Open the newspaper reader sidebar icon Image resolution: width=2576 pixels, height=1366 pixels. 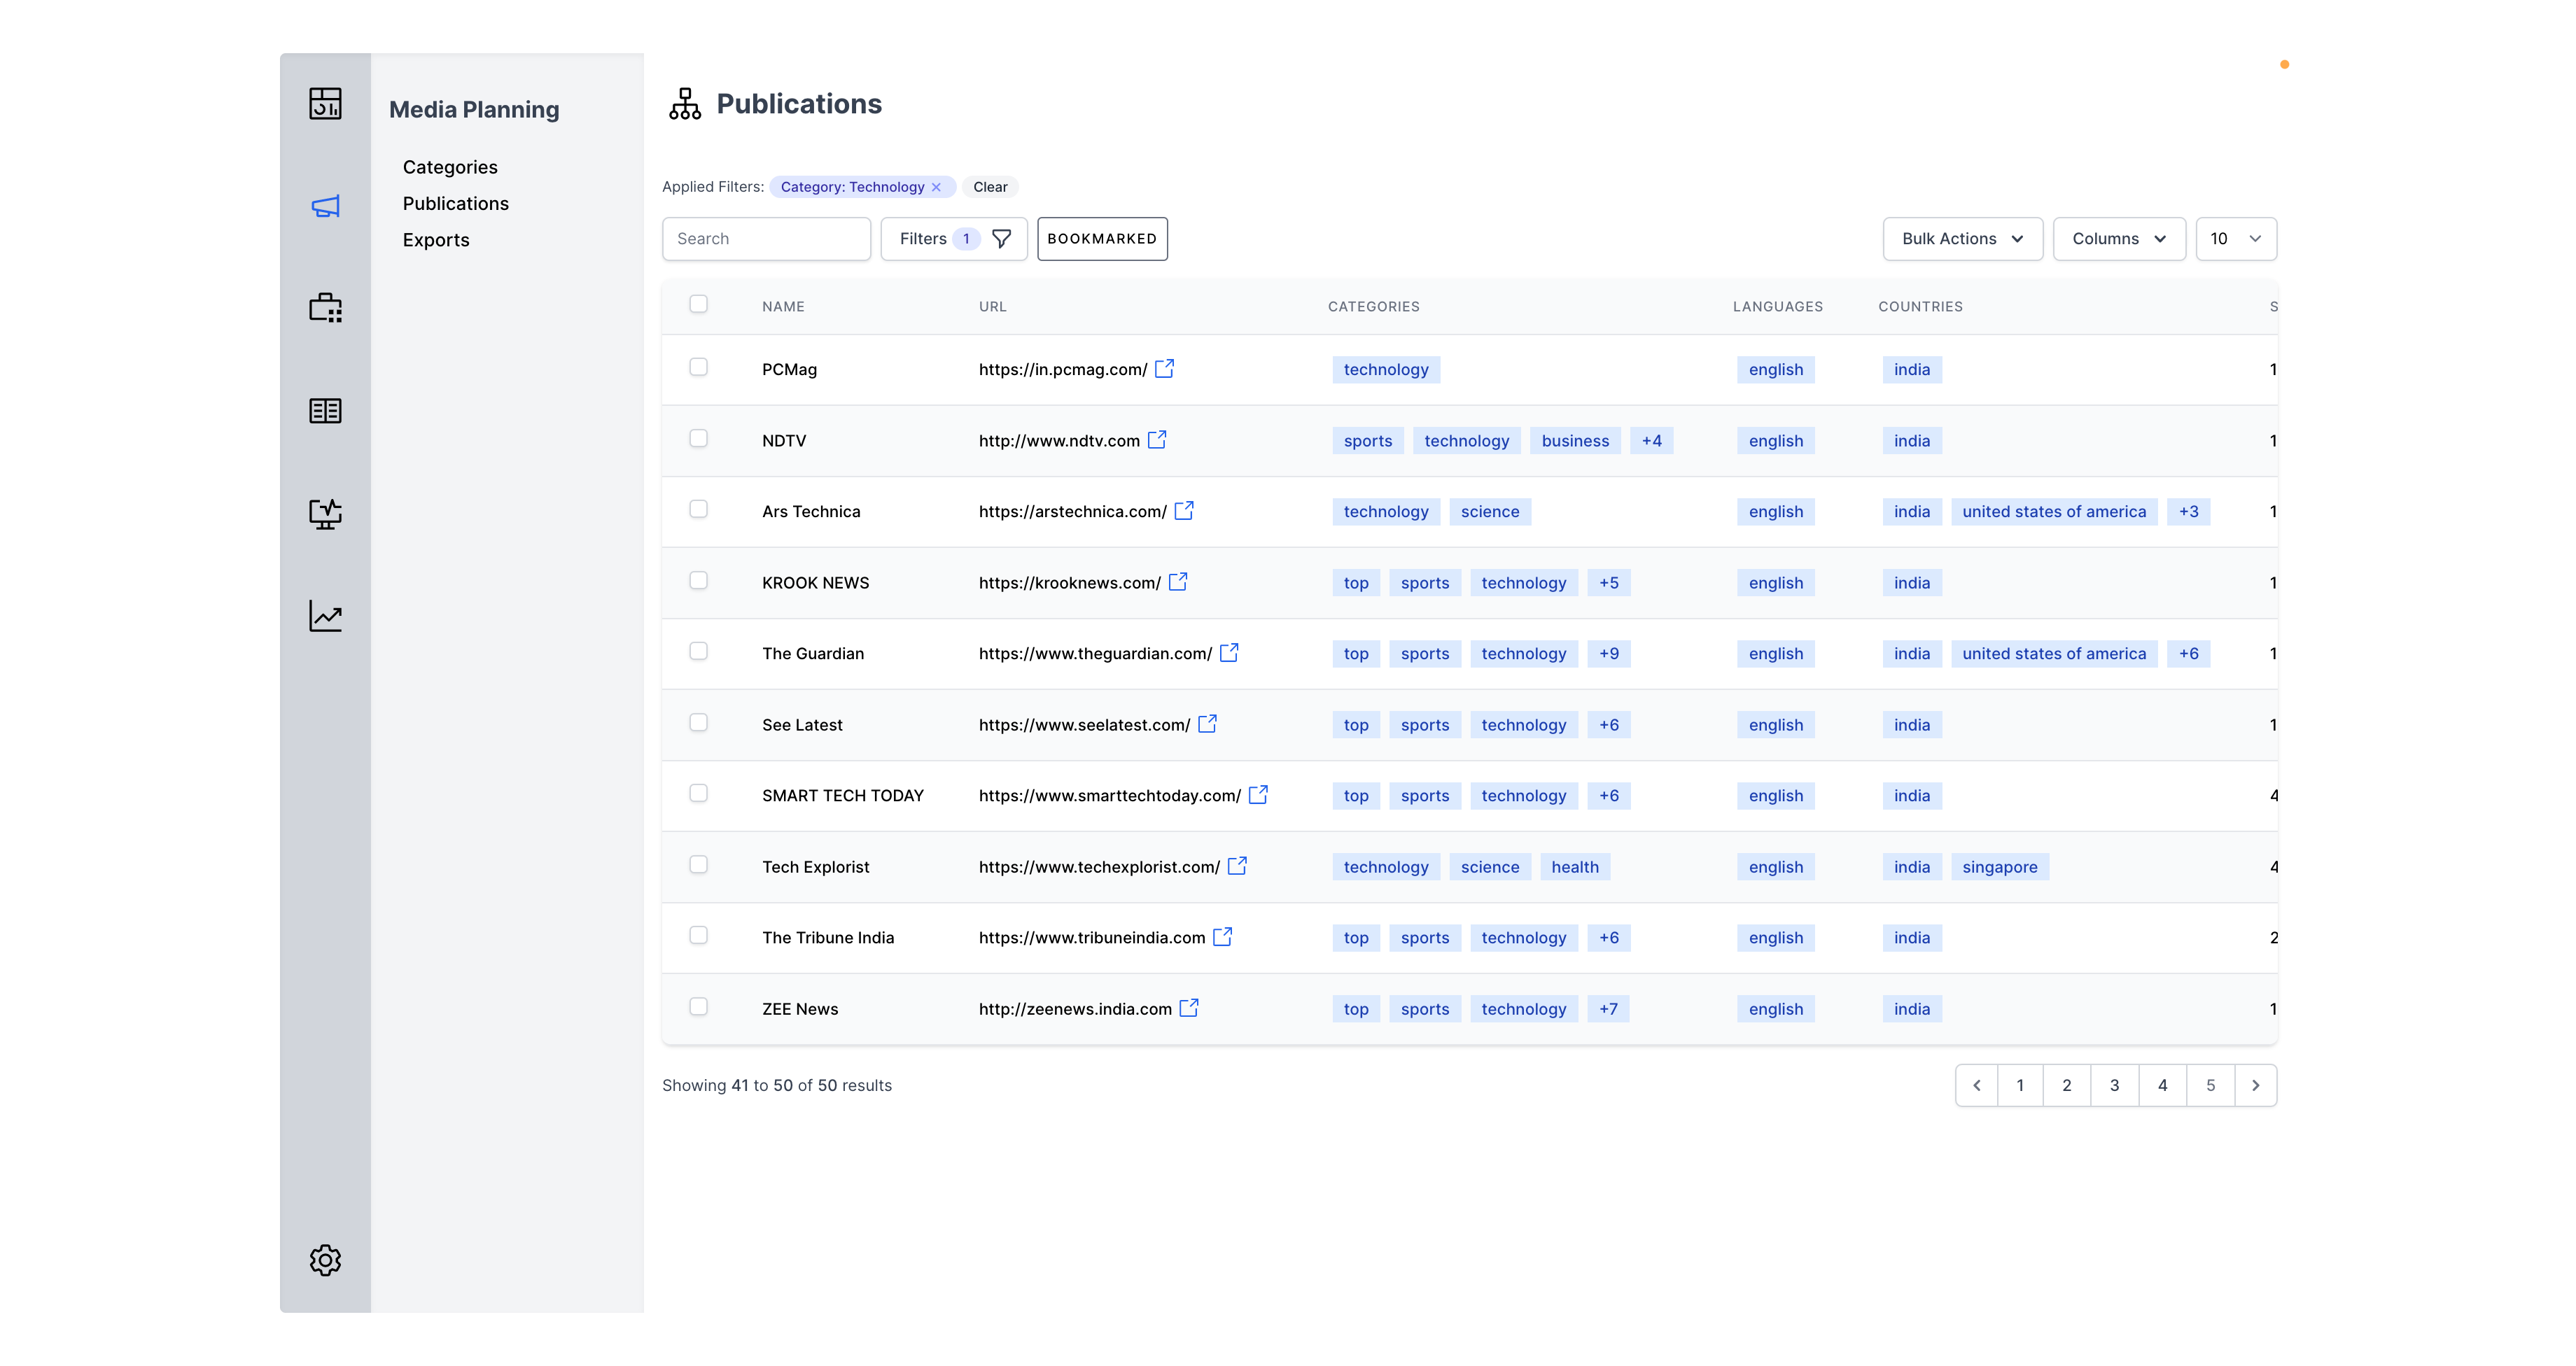pyautogui.click(x=325, y=411)
